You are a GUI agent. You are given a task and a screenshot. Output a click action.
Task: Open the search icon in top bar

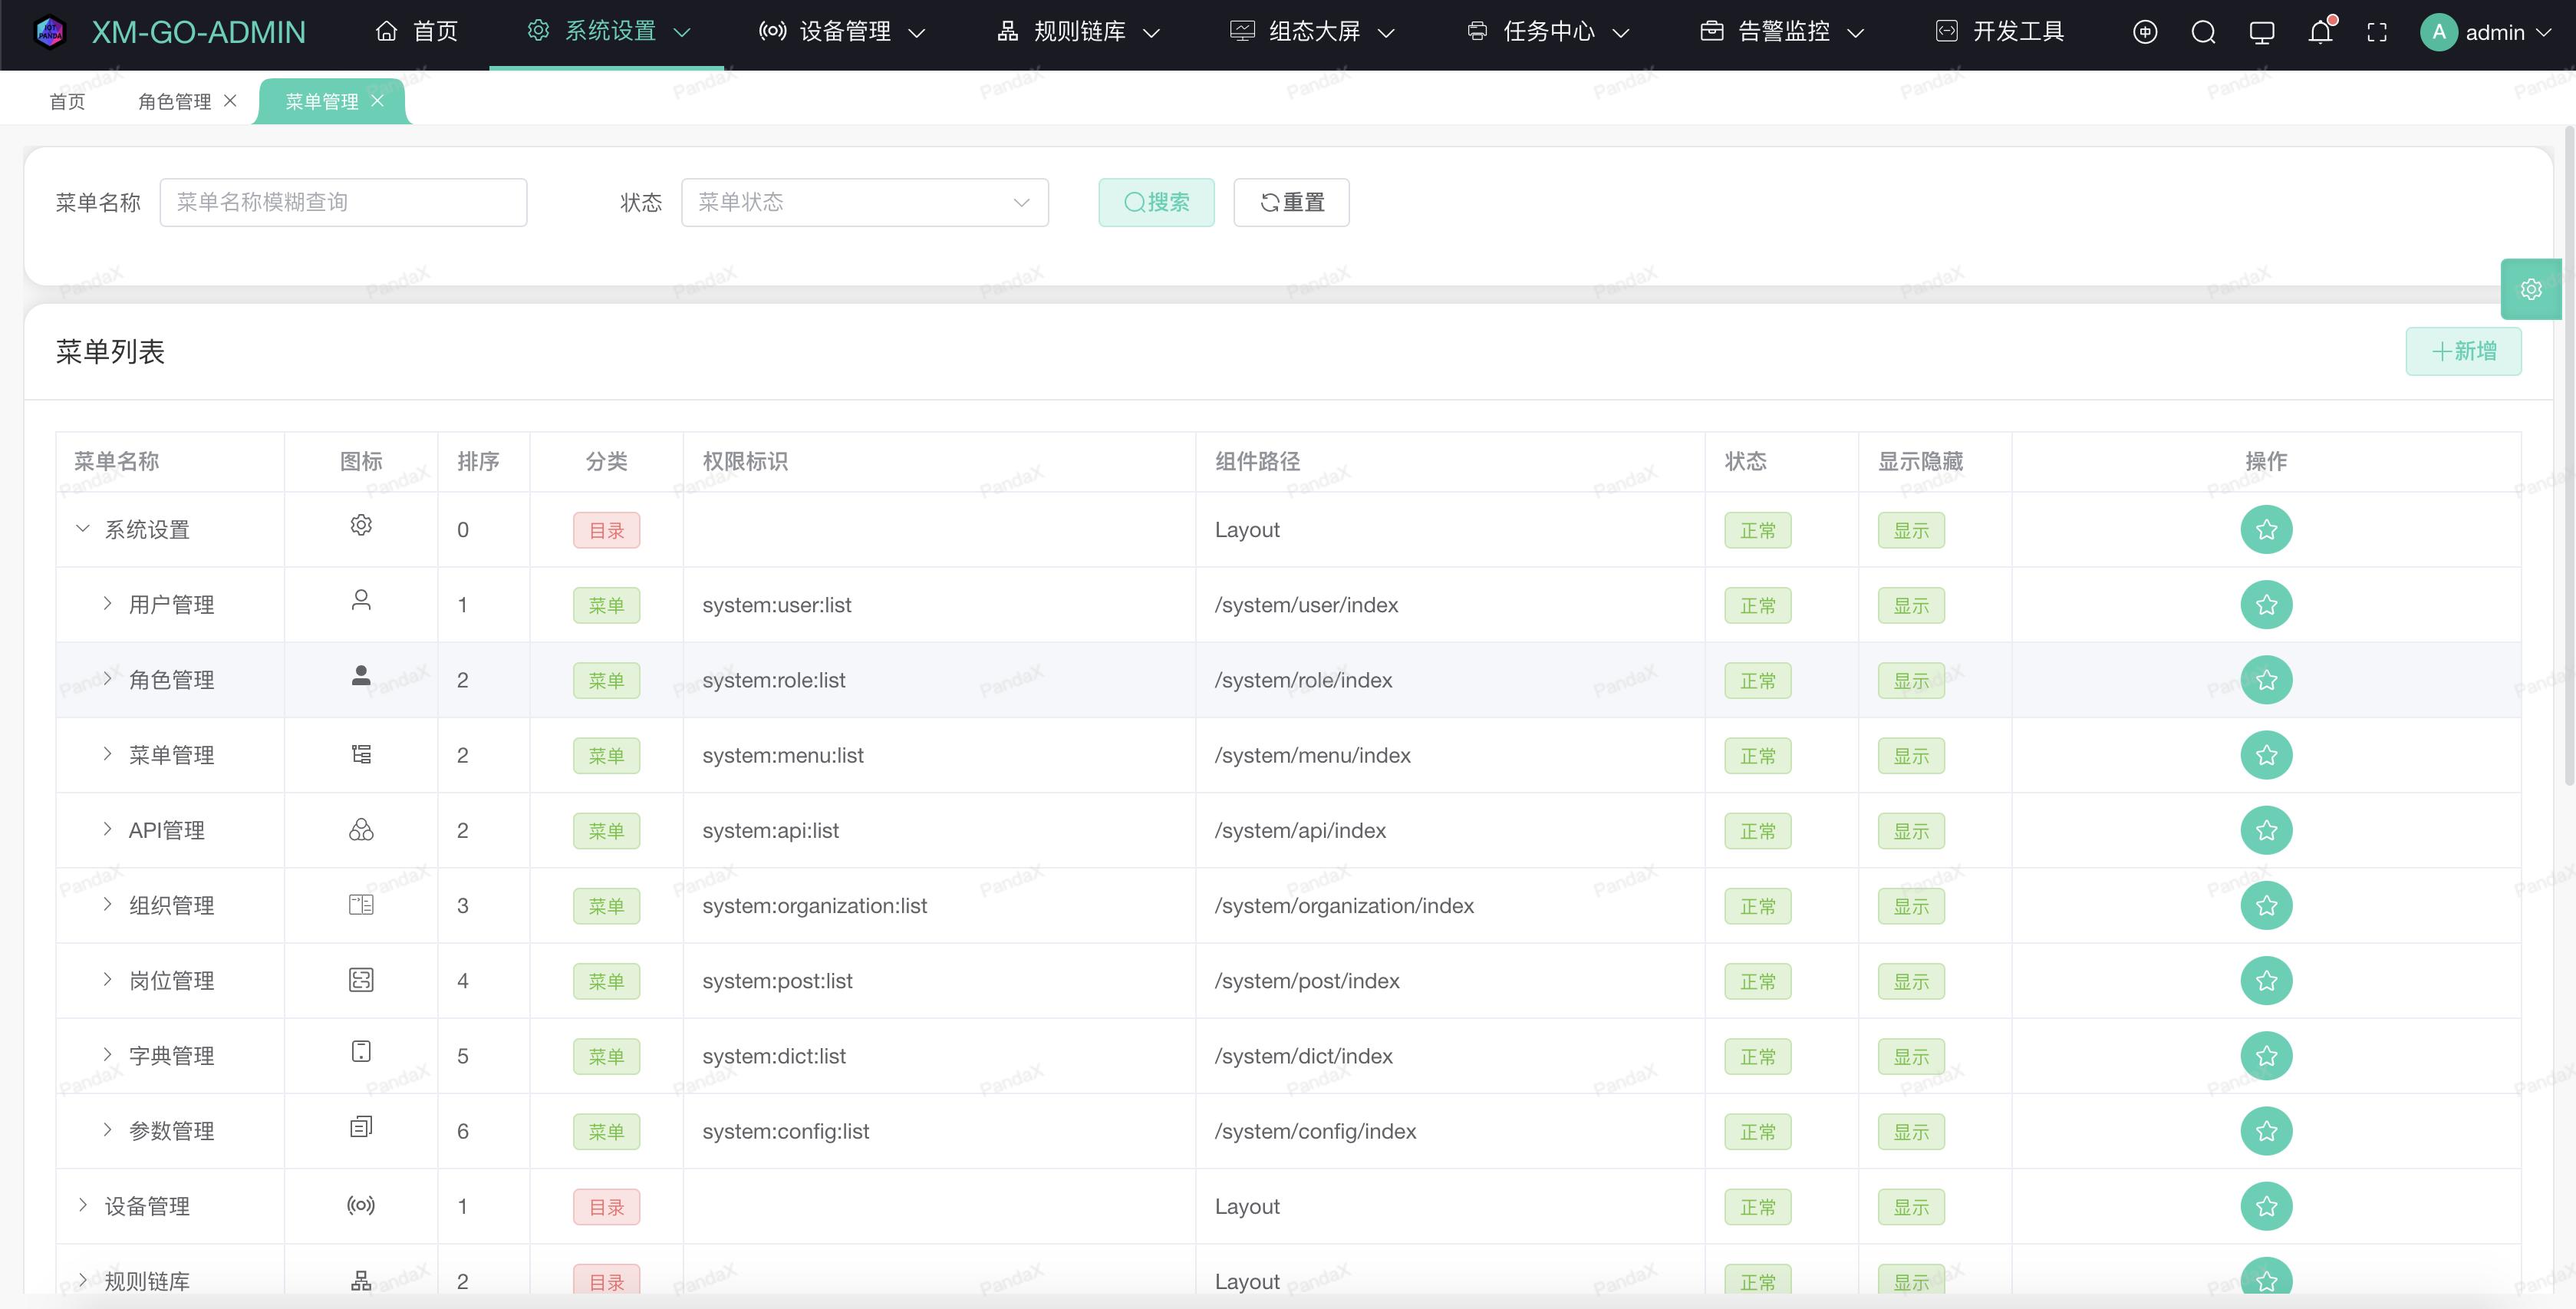coord(2203,32)
